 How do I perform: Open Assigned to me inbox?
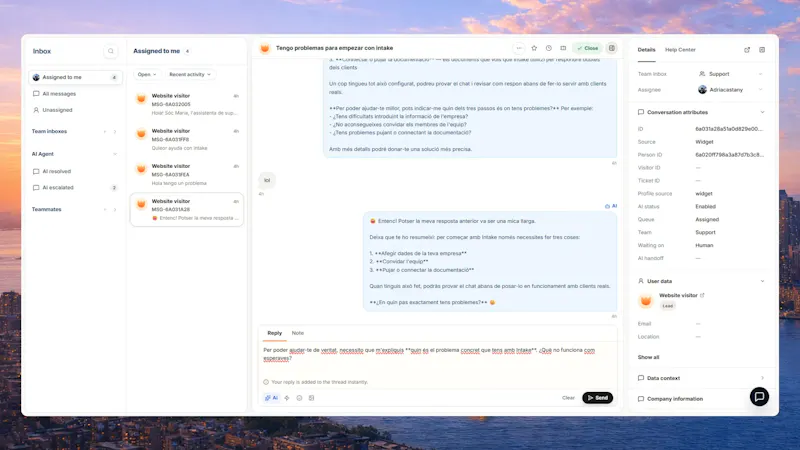76,78
